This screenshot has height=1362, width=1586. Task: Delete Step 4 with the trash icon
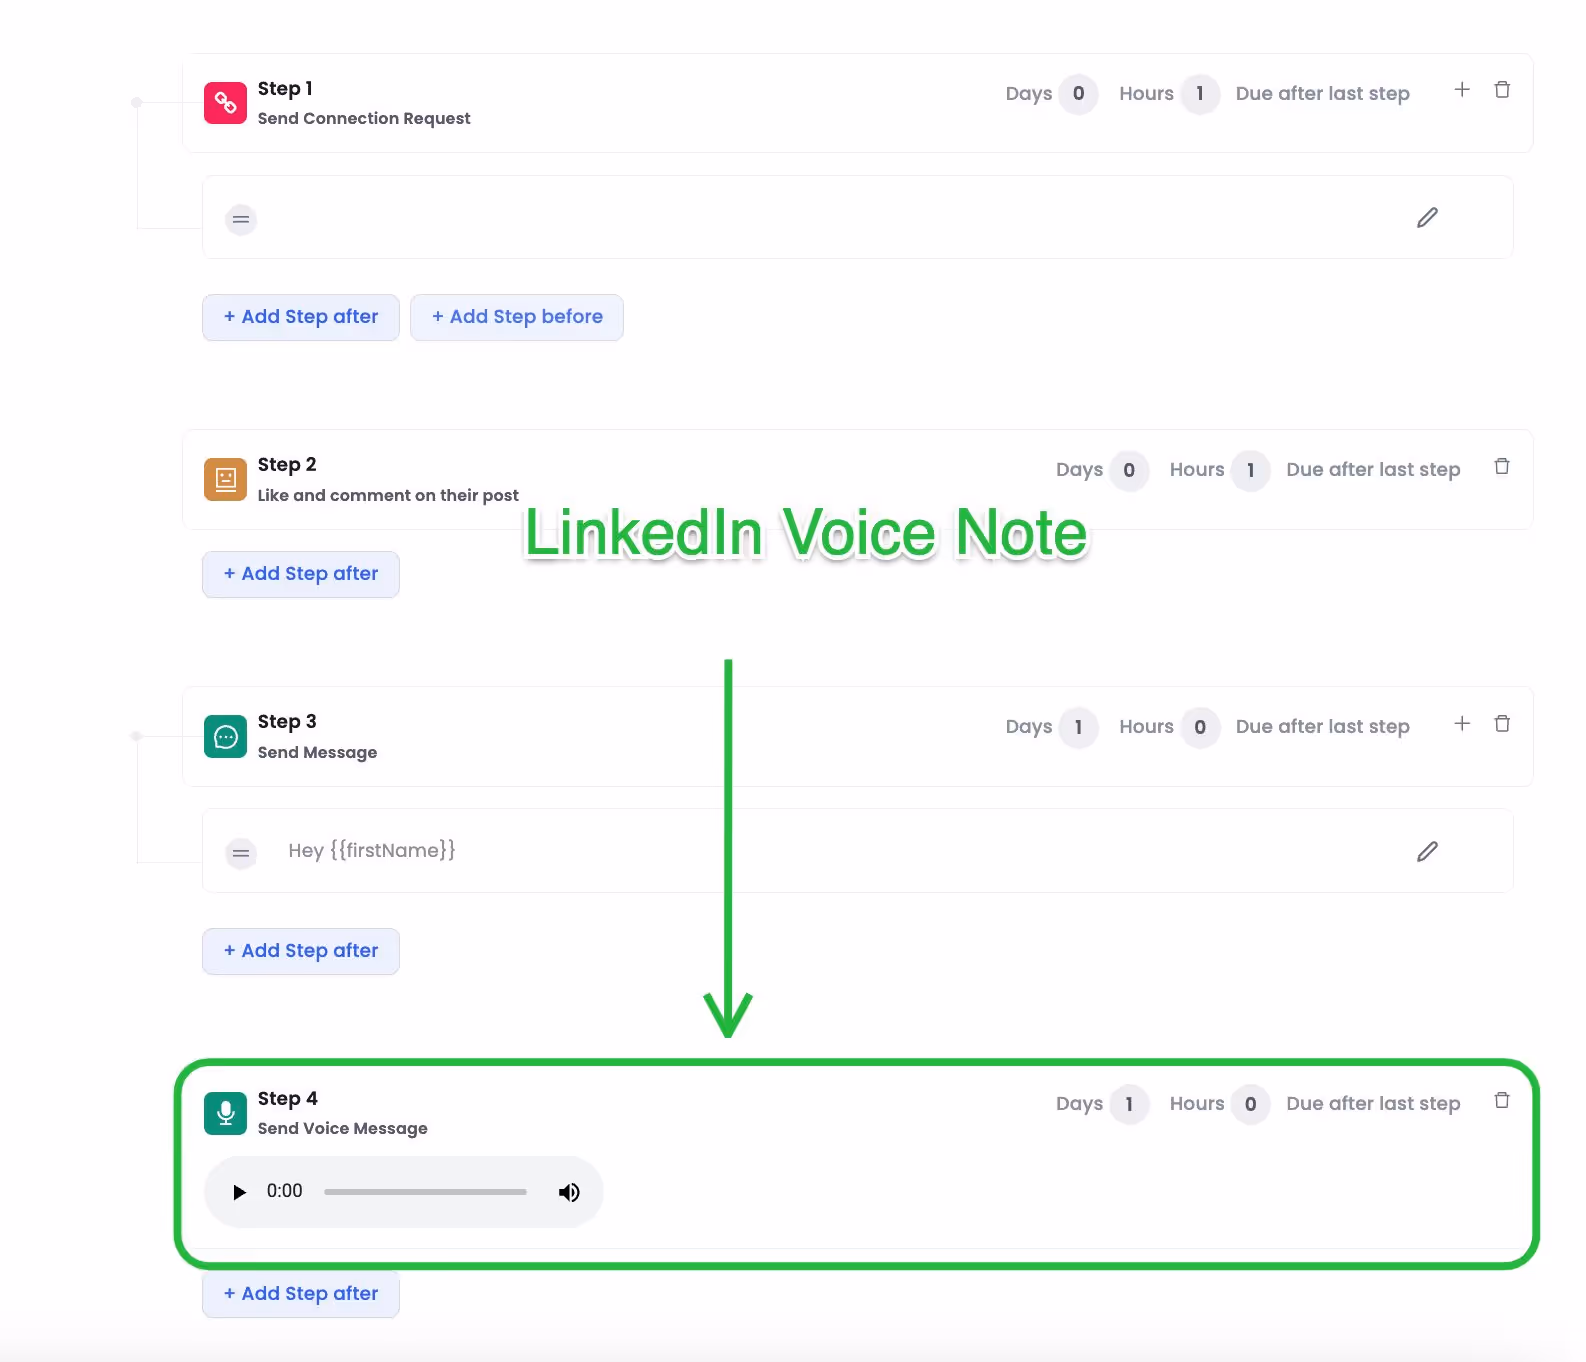pos(1502,1100)
